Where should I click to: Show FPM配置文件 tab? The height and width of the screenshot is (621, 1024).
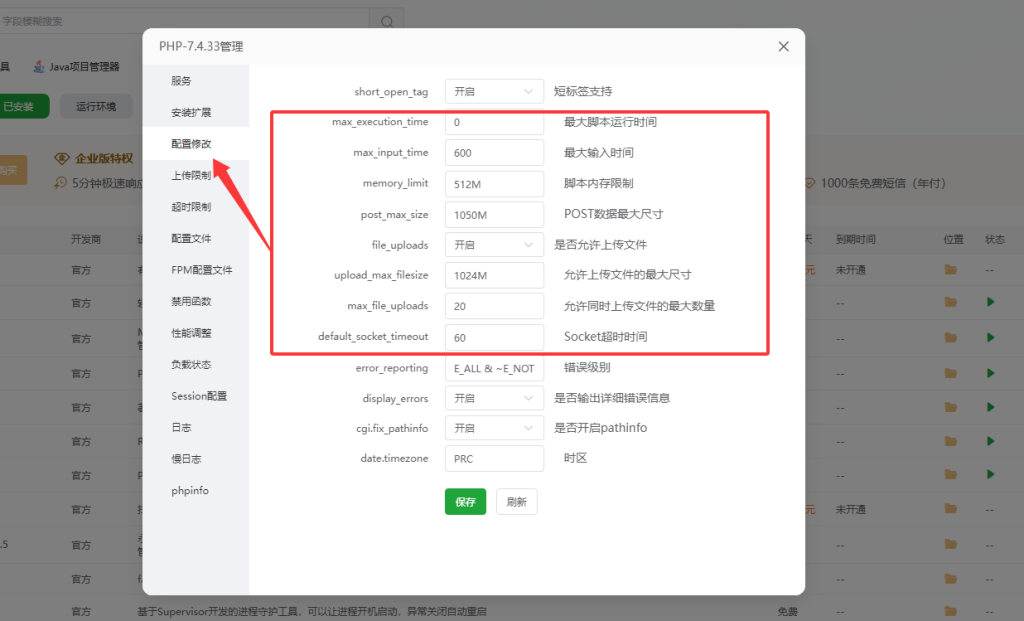(196, 270)
